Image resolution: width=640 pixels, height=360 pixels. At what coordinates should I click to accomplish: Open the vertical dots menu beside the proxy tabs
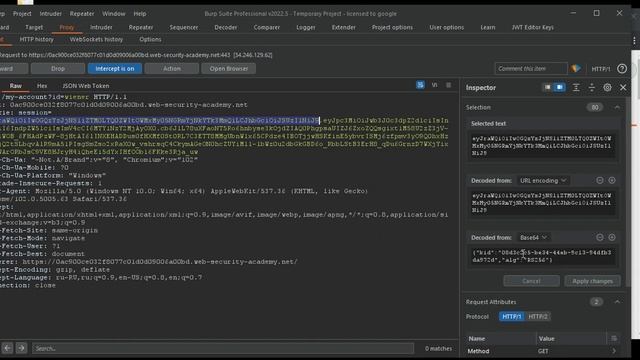click(x=634, y=40)
